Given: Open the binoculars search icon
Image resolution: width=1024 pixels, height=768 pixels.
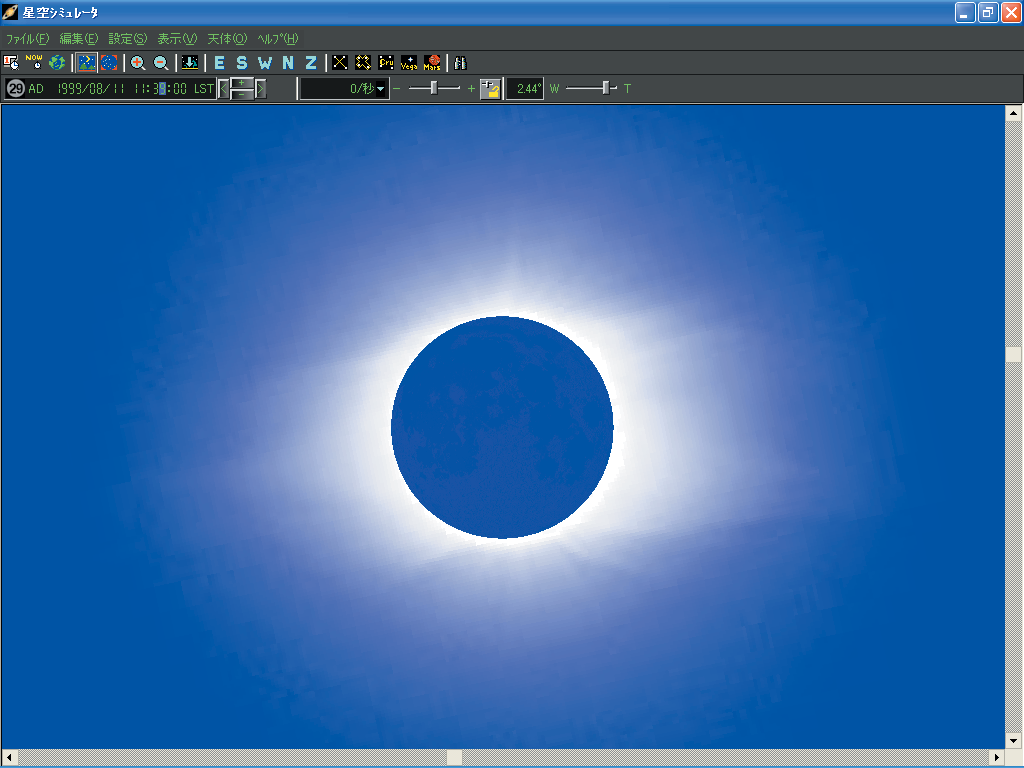Looking at the screenshot, I should [x=460, y=63].
